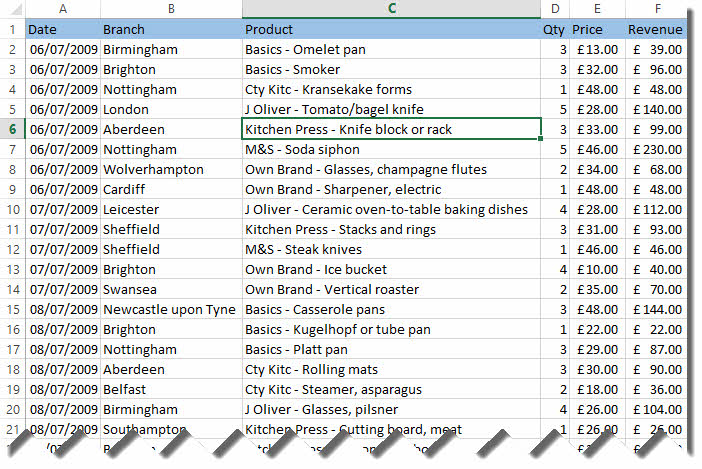Click Kitchen Press - Knife block or rack
Viewport: 702px width, 469px height.
click(x=391, y=129)
